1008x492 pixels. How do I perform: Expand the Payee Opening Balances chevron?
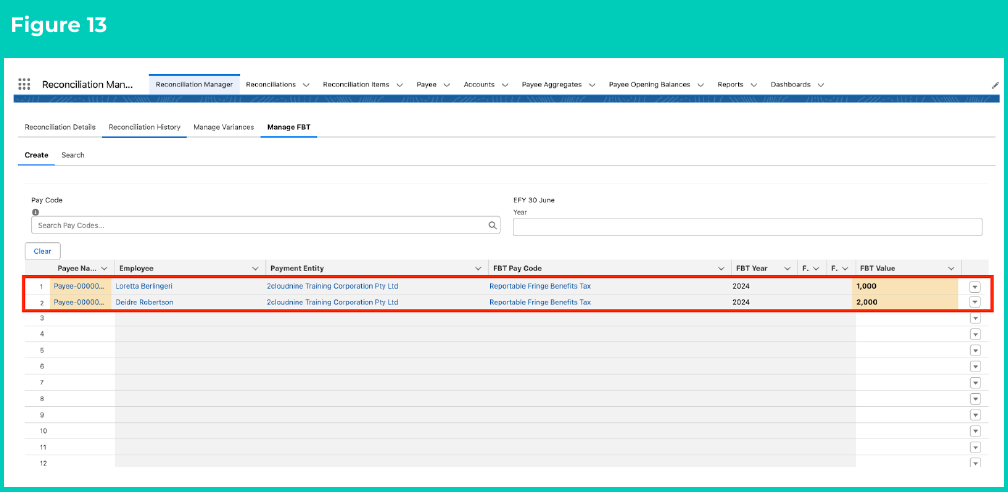tap(701, 85)
